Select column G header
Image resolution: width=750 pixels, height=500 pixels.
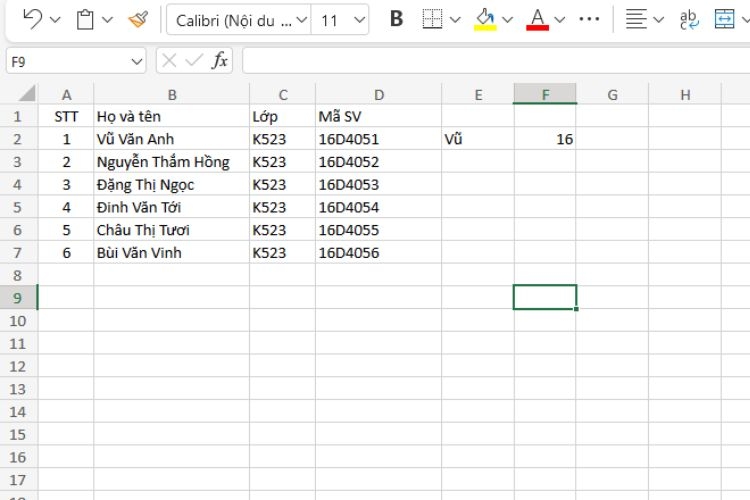pyautogui.click(x=612, y=95)
